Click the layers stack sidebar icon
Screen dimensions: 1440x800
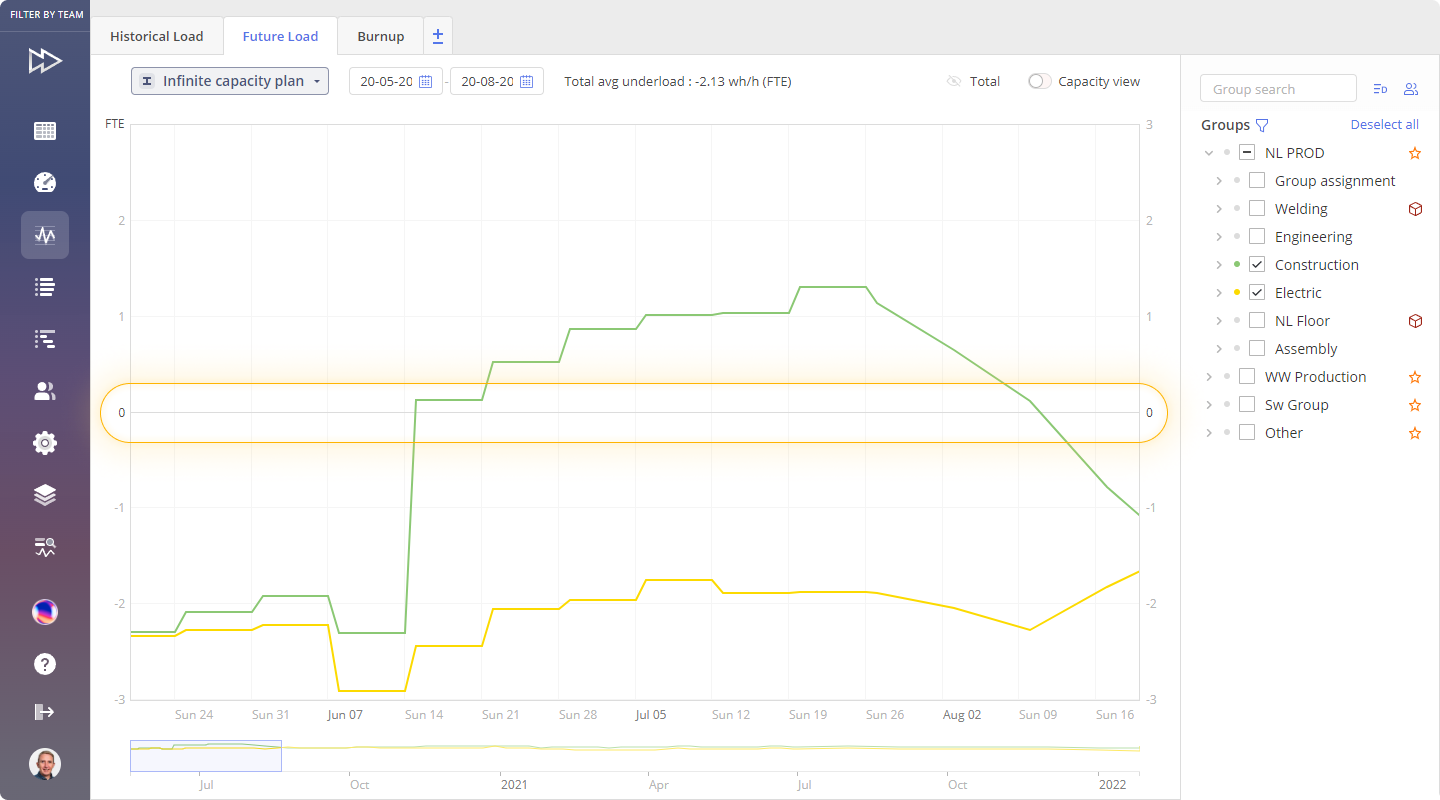tap(45, 495)
